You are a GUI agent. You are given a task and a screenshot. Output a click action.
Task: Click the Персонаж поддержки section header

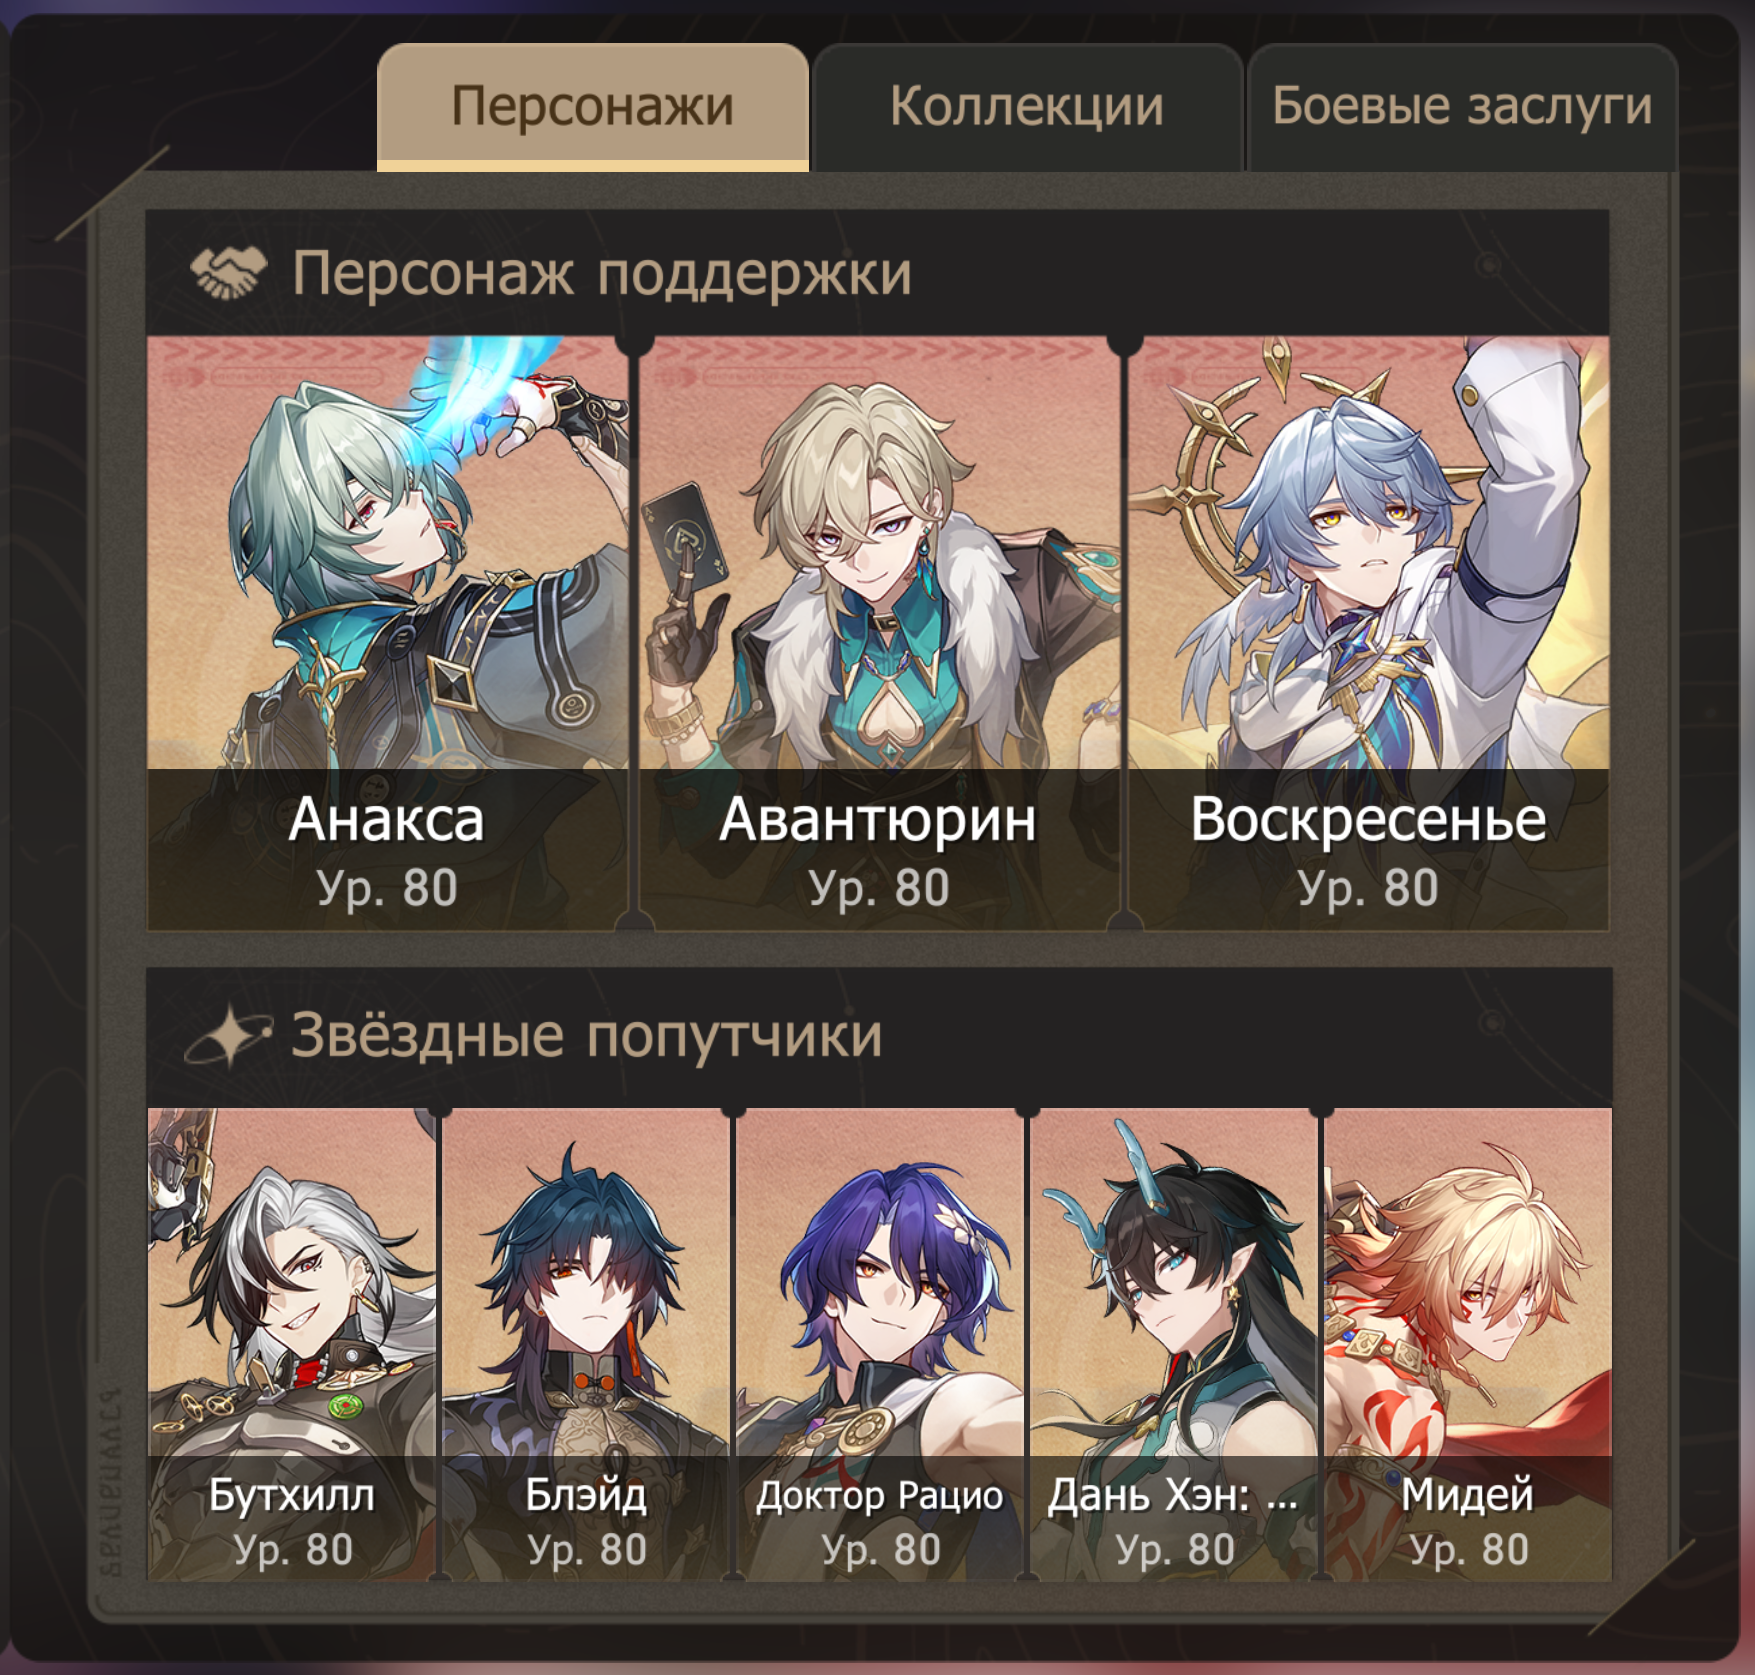click(x=878, y=273)
